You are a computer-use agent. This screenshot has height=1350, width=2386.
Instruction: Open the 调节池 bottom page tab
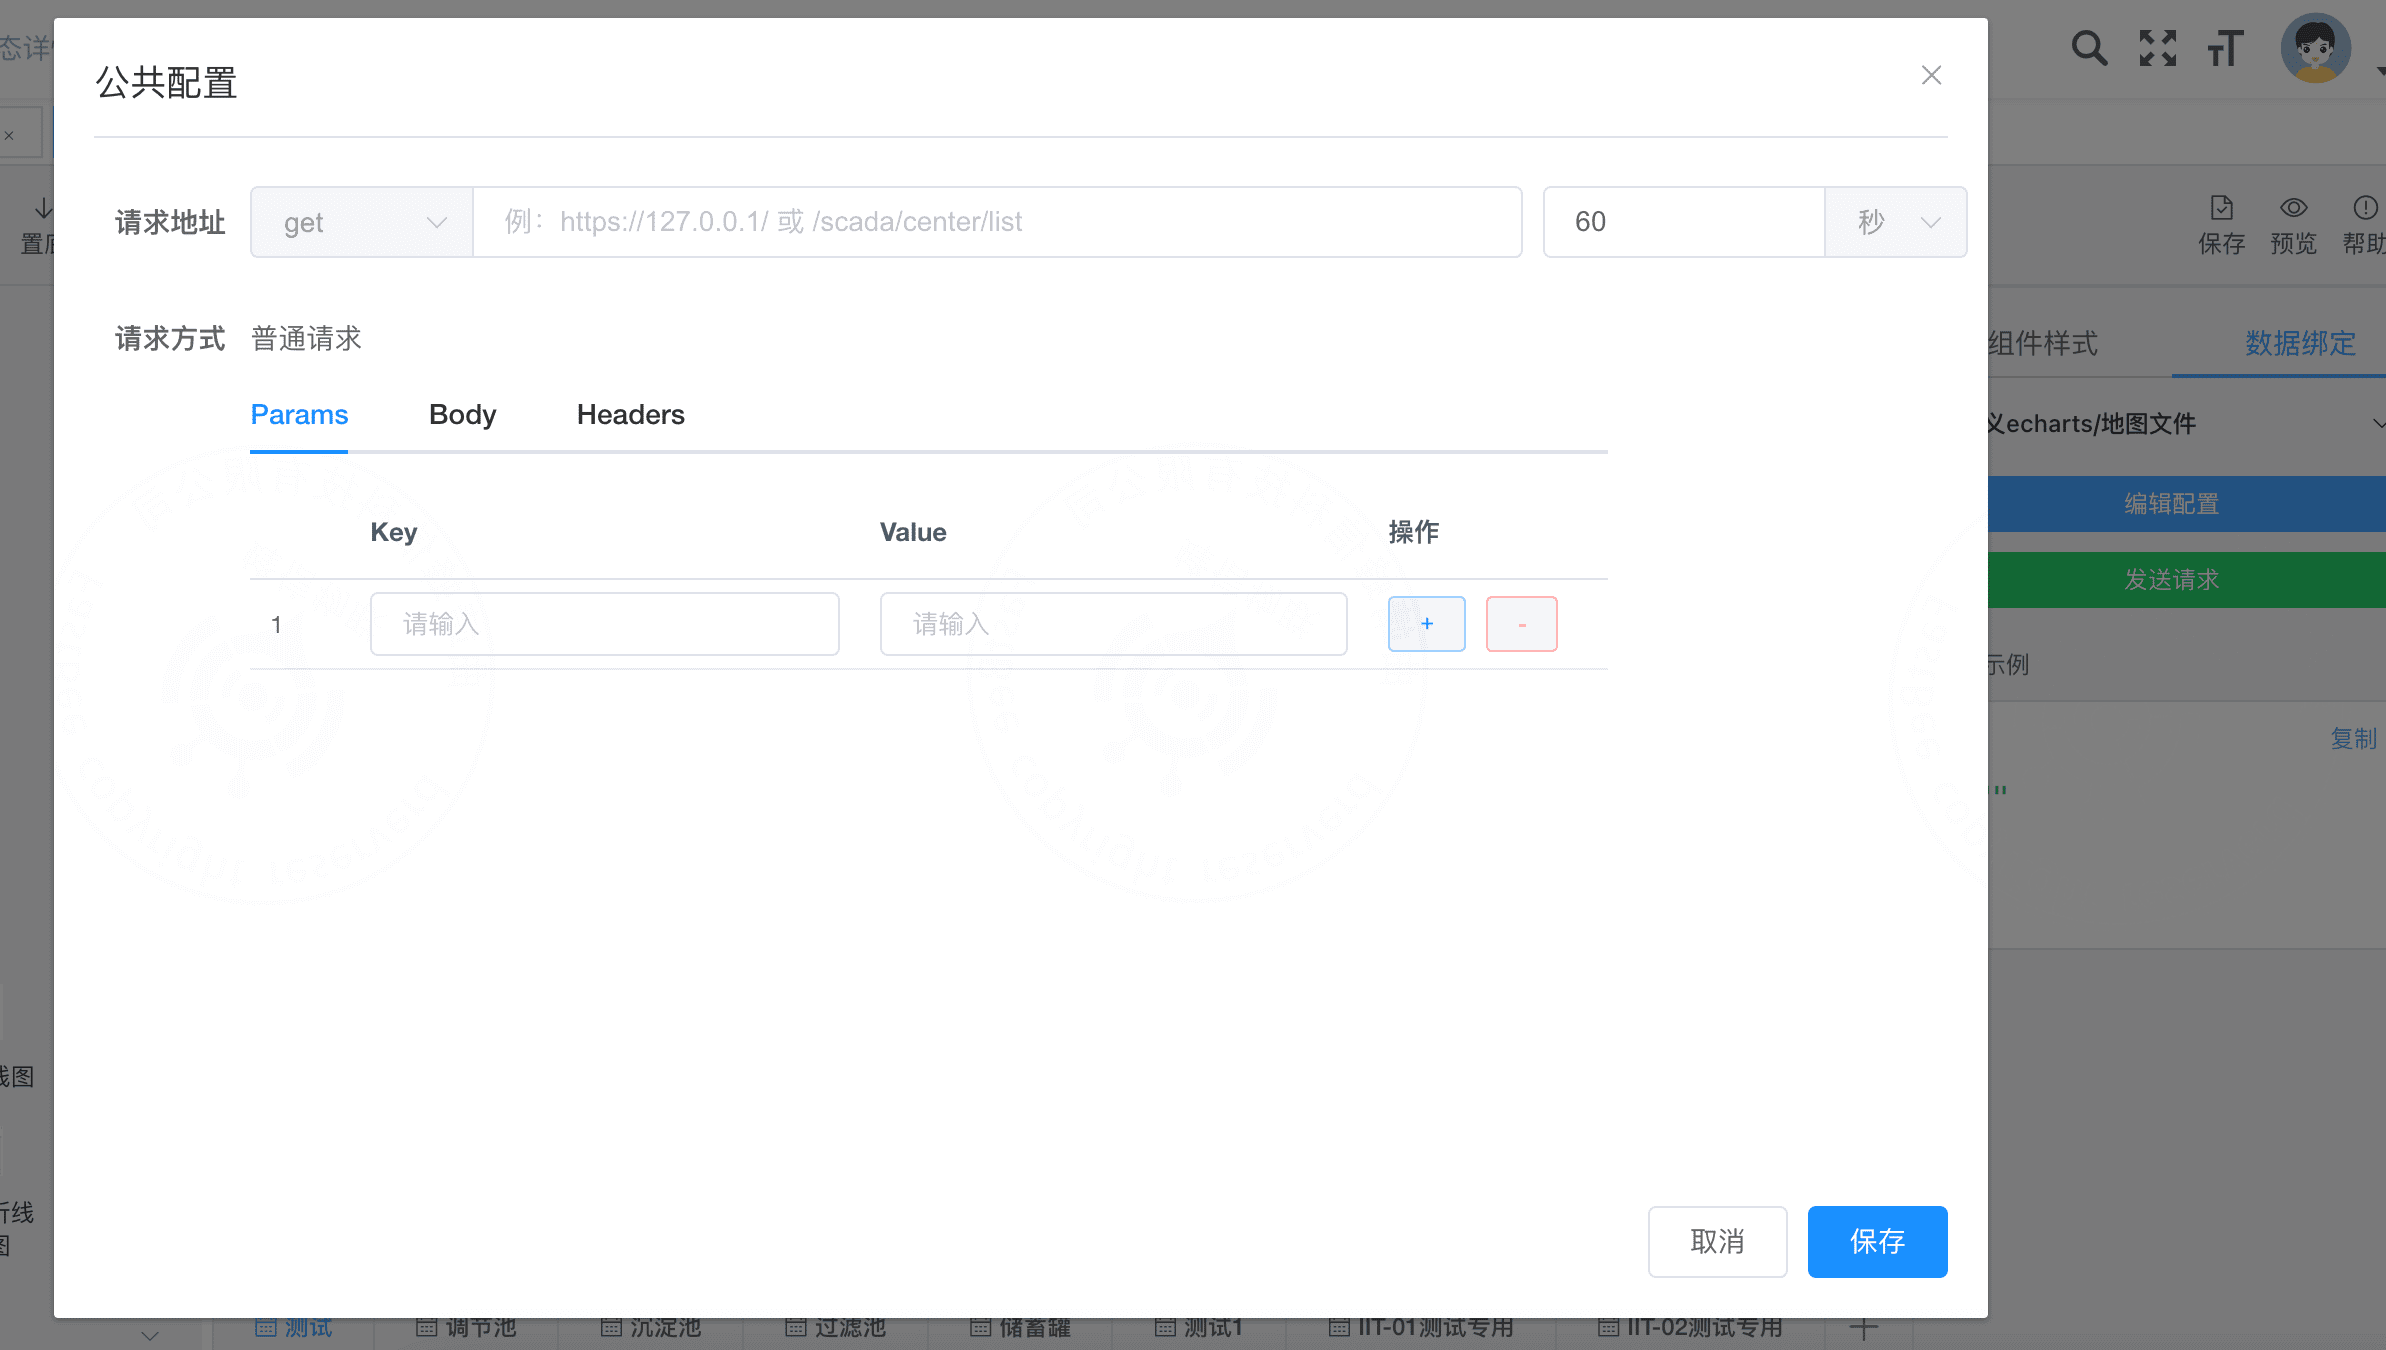[466, 1328]
